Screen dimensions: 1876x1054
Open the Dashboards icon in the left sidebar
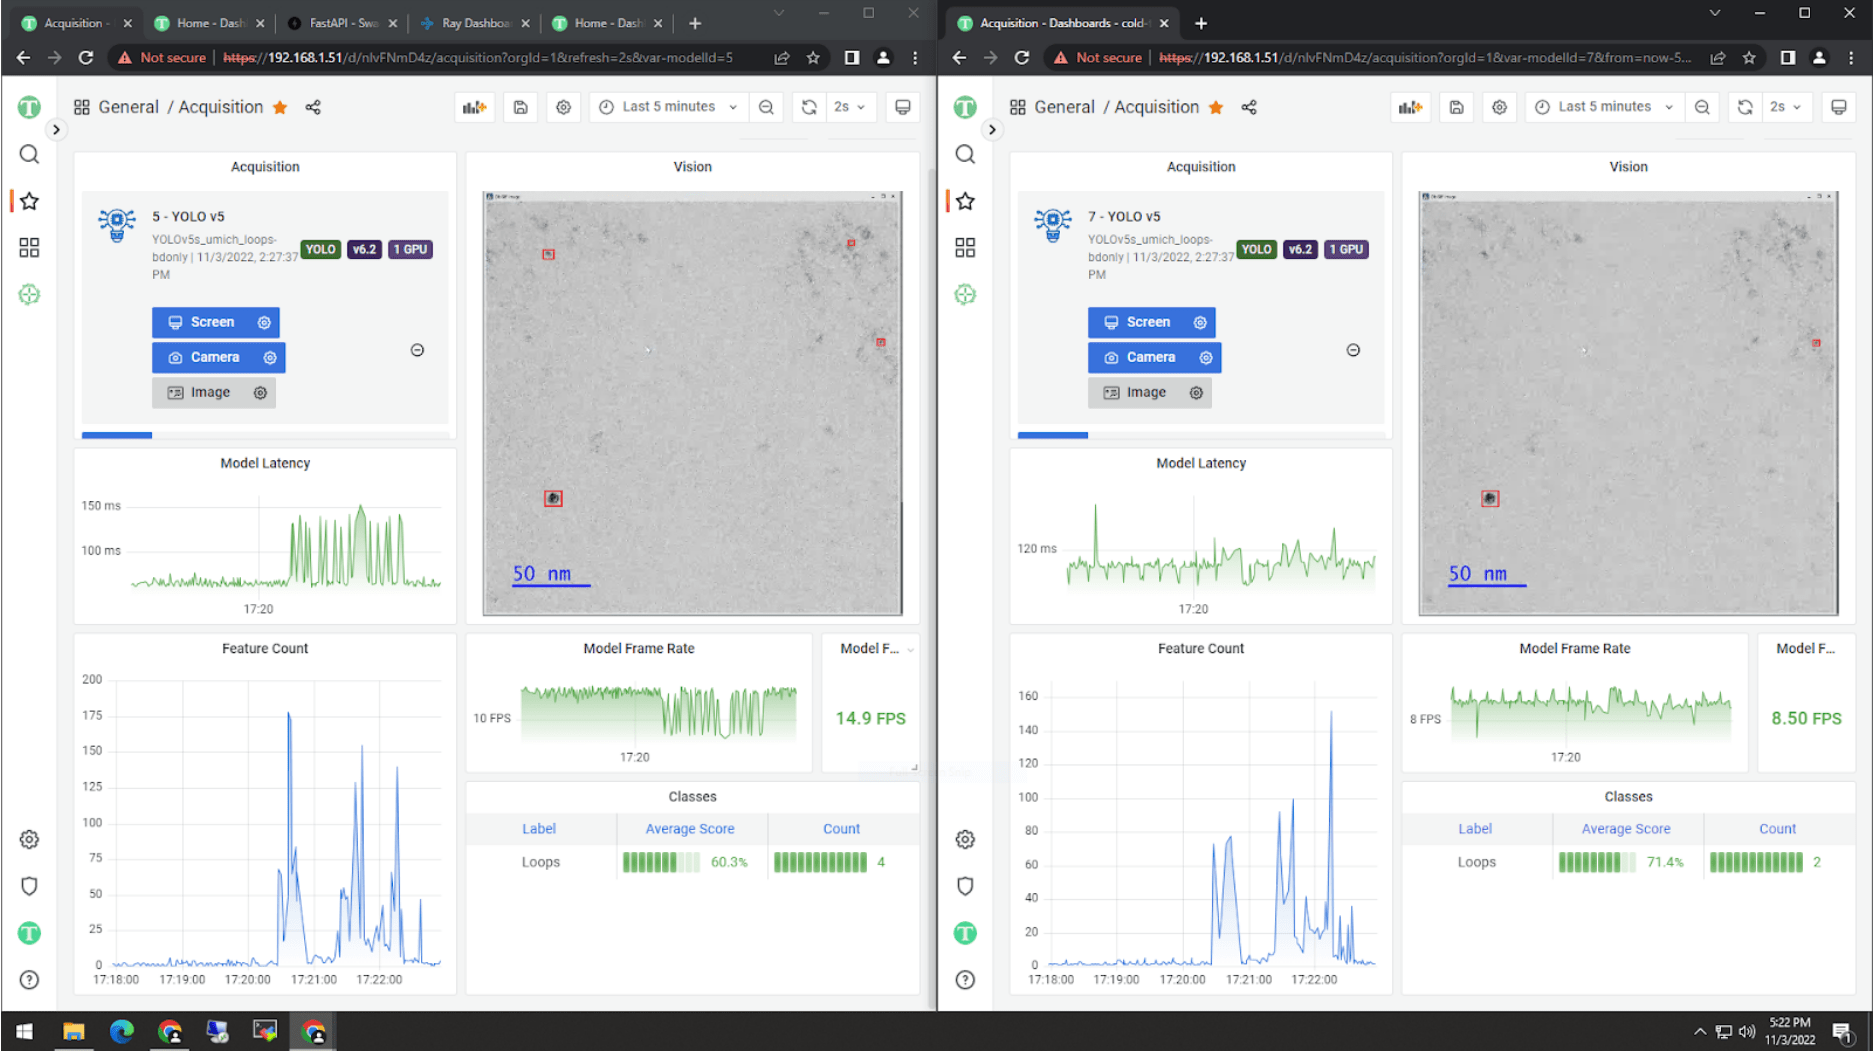pyautogui.click(x=29, y=247)
